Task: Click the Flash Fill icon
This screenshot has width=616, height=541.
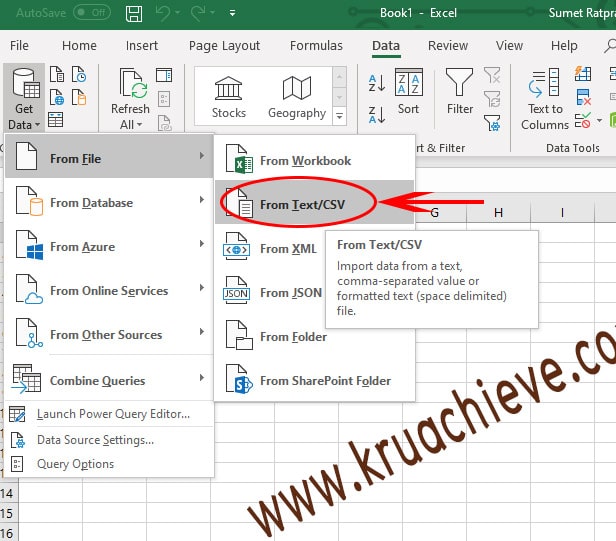Action: [583, 73]
